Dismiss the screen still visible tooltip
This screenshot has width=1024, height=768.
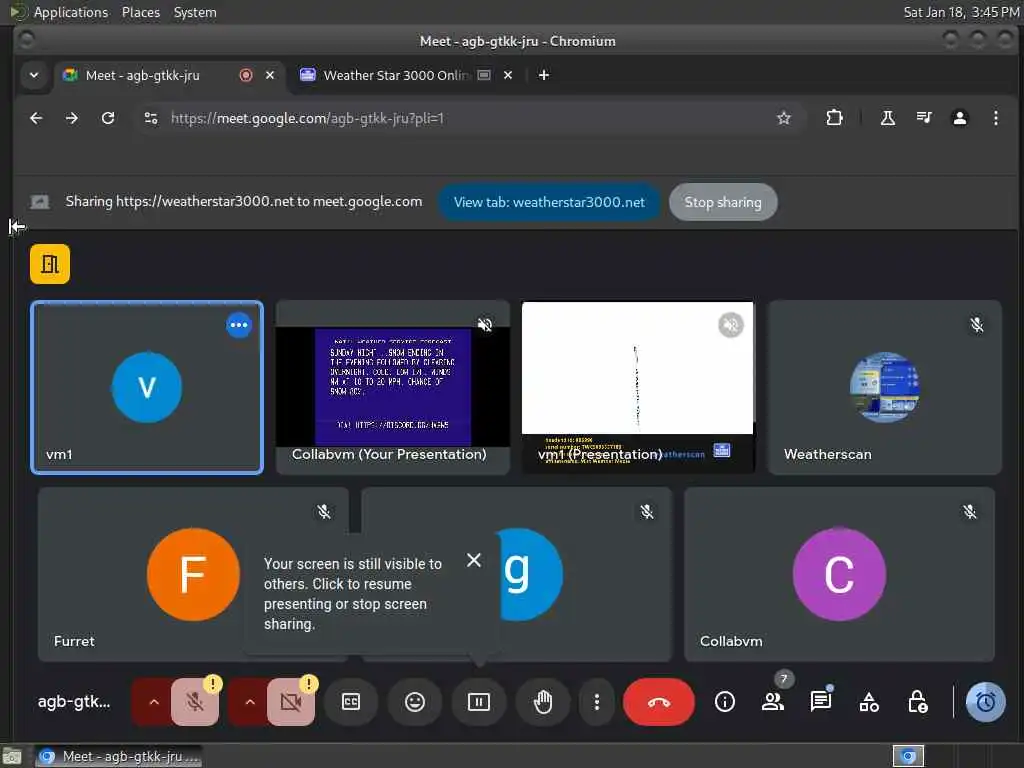474,560
